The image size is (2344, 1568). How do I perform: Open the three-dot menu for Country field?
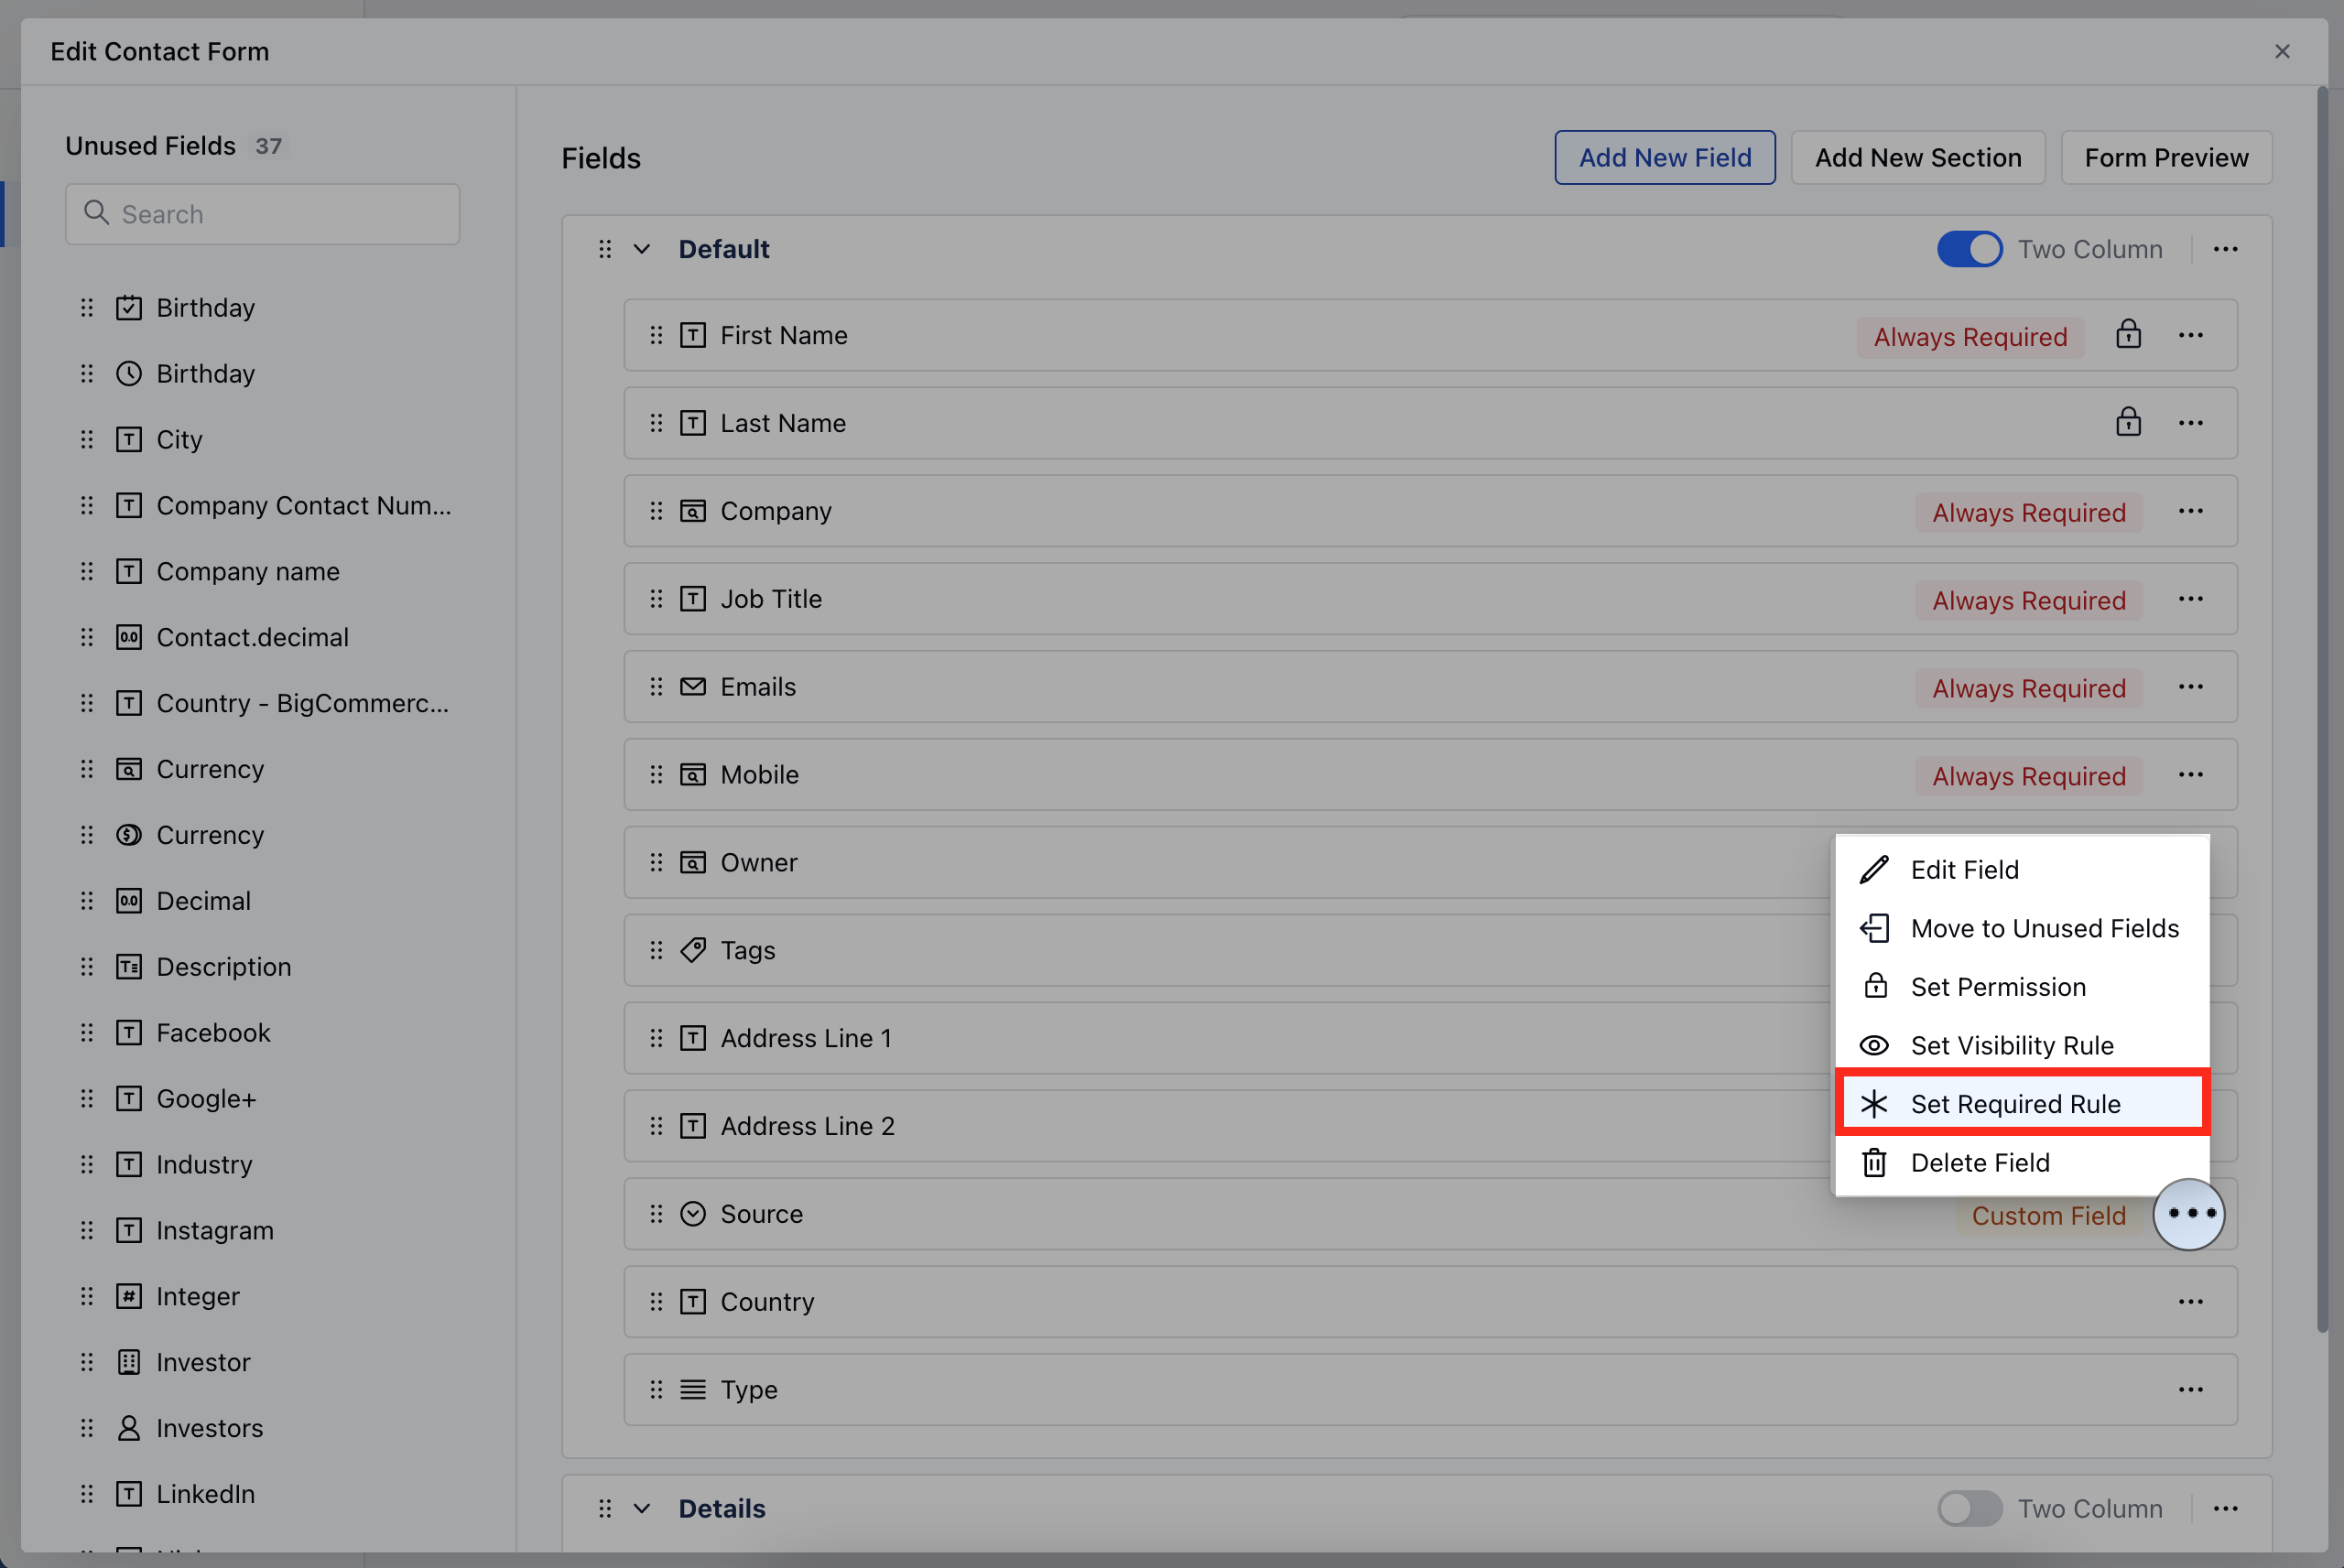2190,1302
